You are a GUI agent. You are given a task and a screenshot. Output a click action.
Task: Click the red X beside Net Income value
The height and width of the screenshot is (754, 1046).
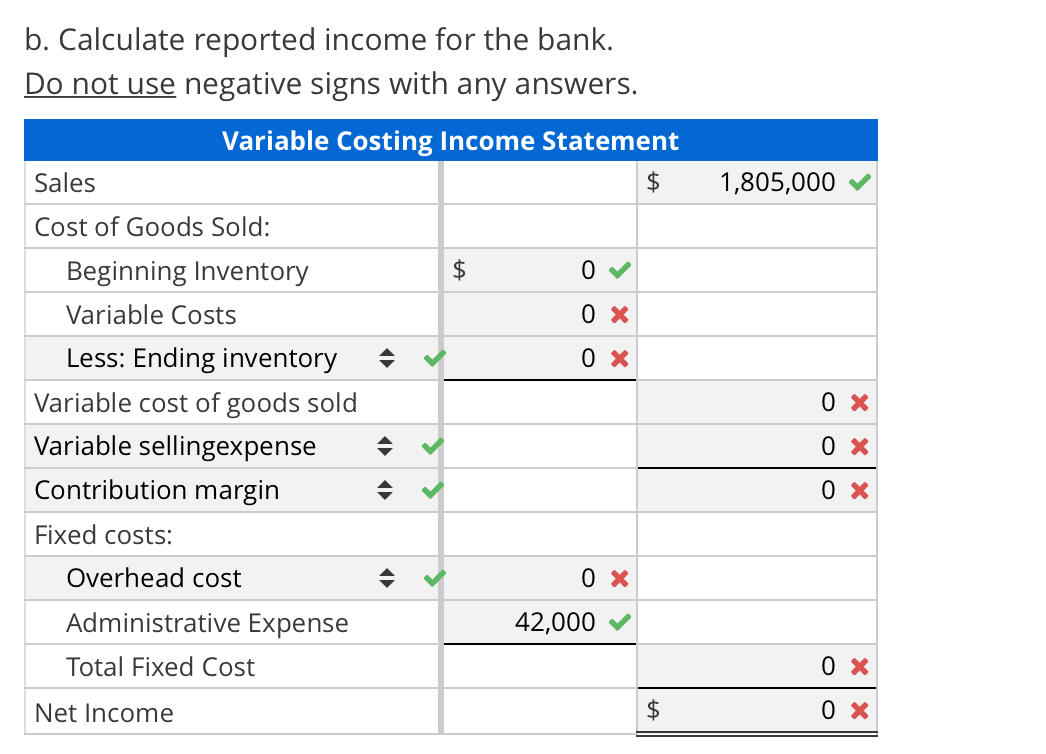(860, 711)
